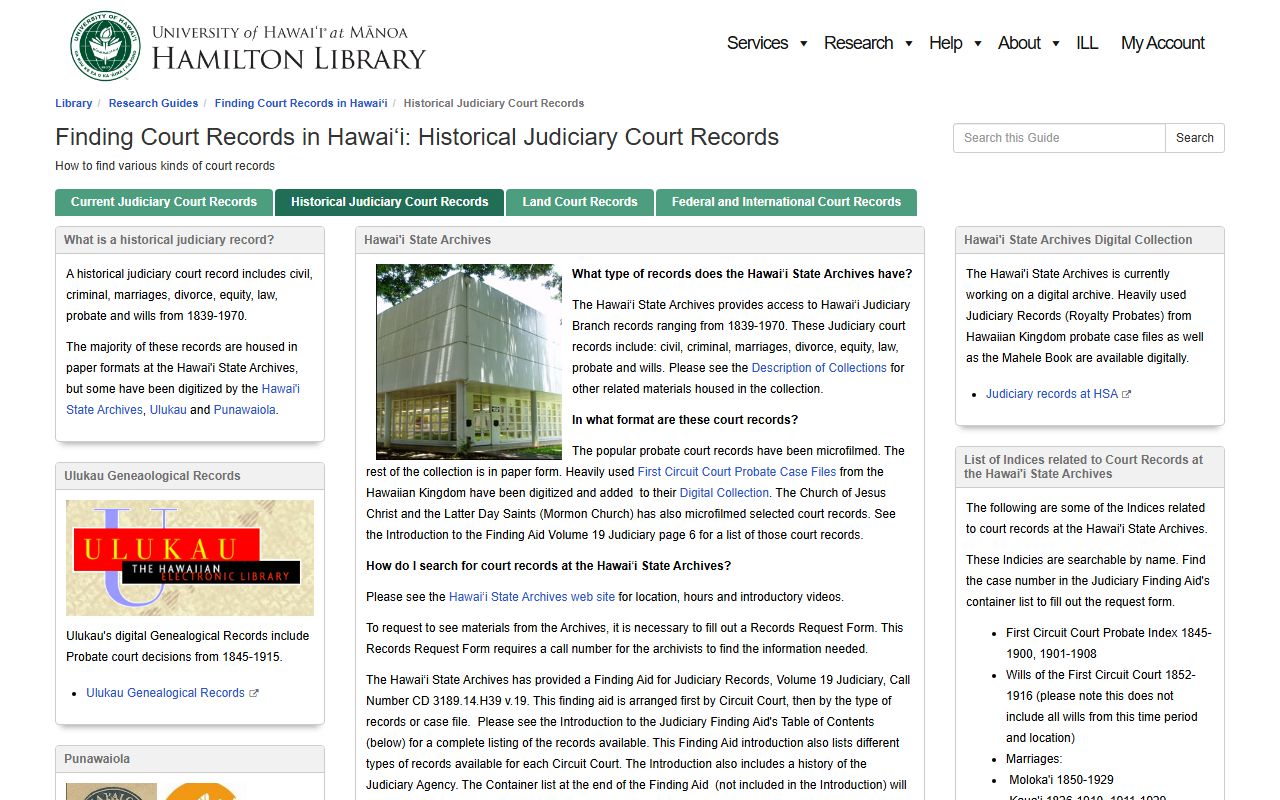Switch to Land Court Records tab

tap(580, 202)
